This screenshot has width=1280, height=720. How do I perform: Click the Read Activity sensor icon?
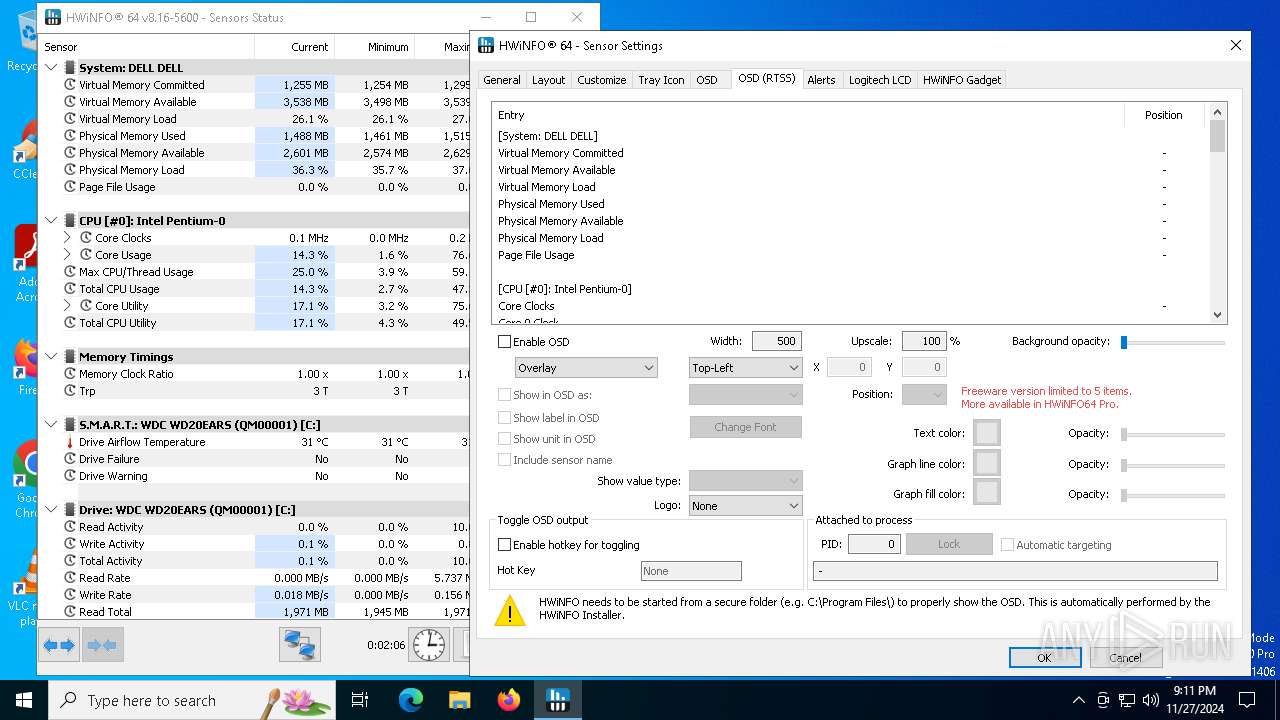click(x=70, y=527)
